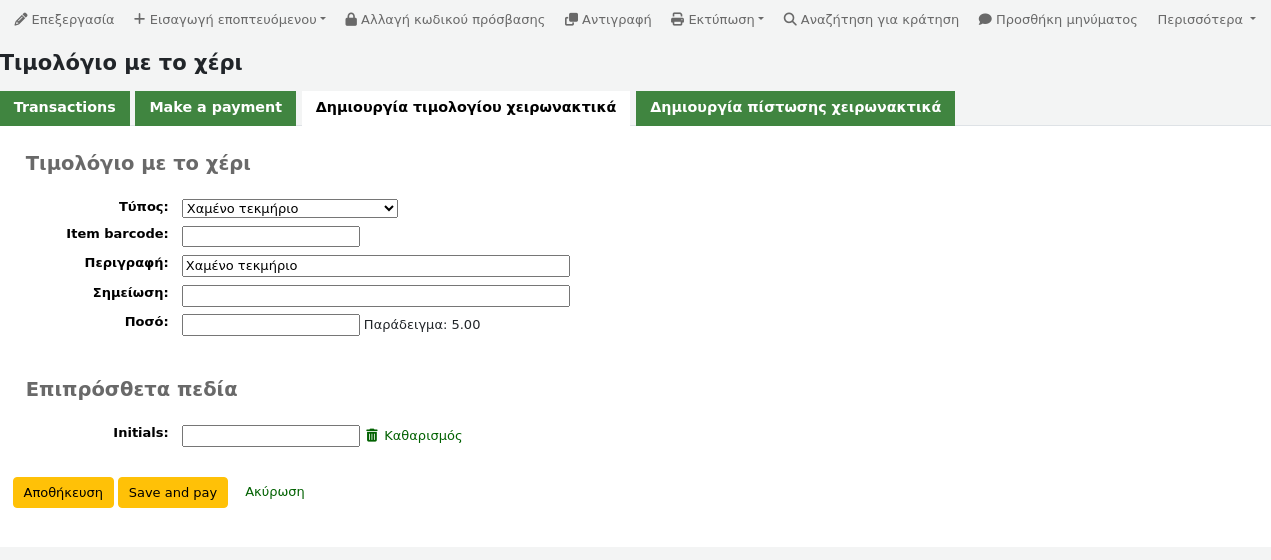Click the magnifier Αναζήτηση για κράτηση icon

(x=790, y=20)
